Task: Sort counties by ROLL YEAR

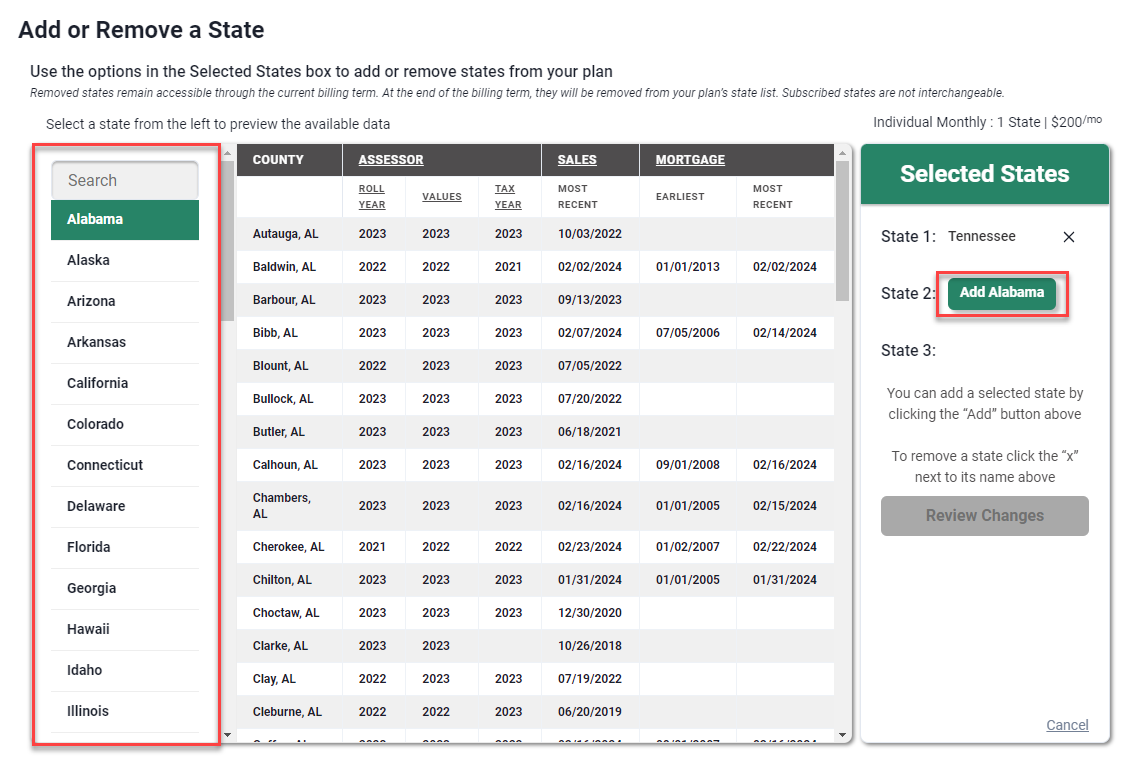Action: tap(372, 196)
